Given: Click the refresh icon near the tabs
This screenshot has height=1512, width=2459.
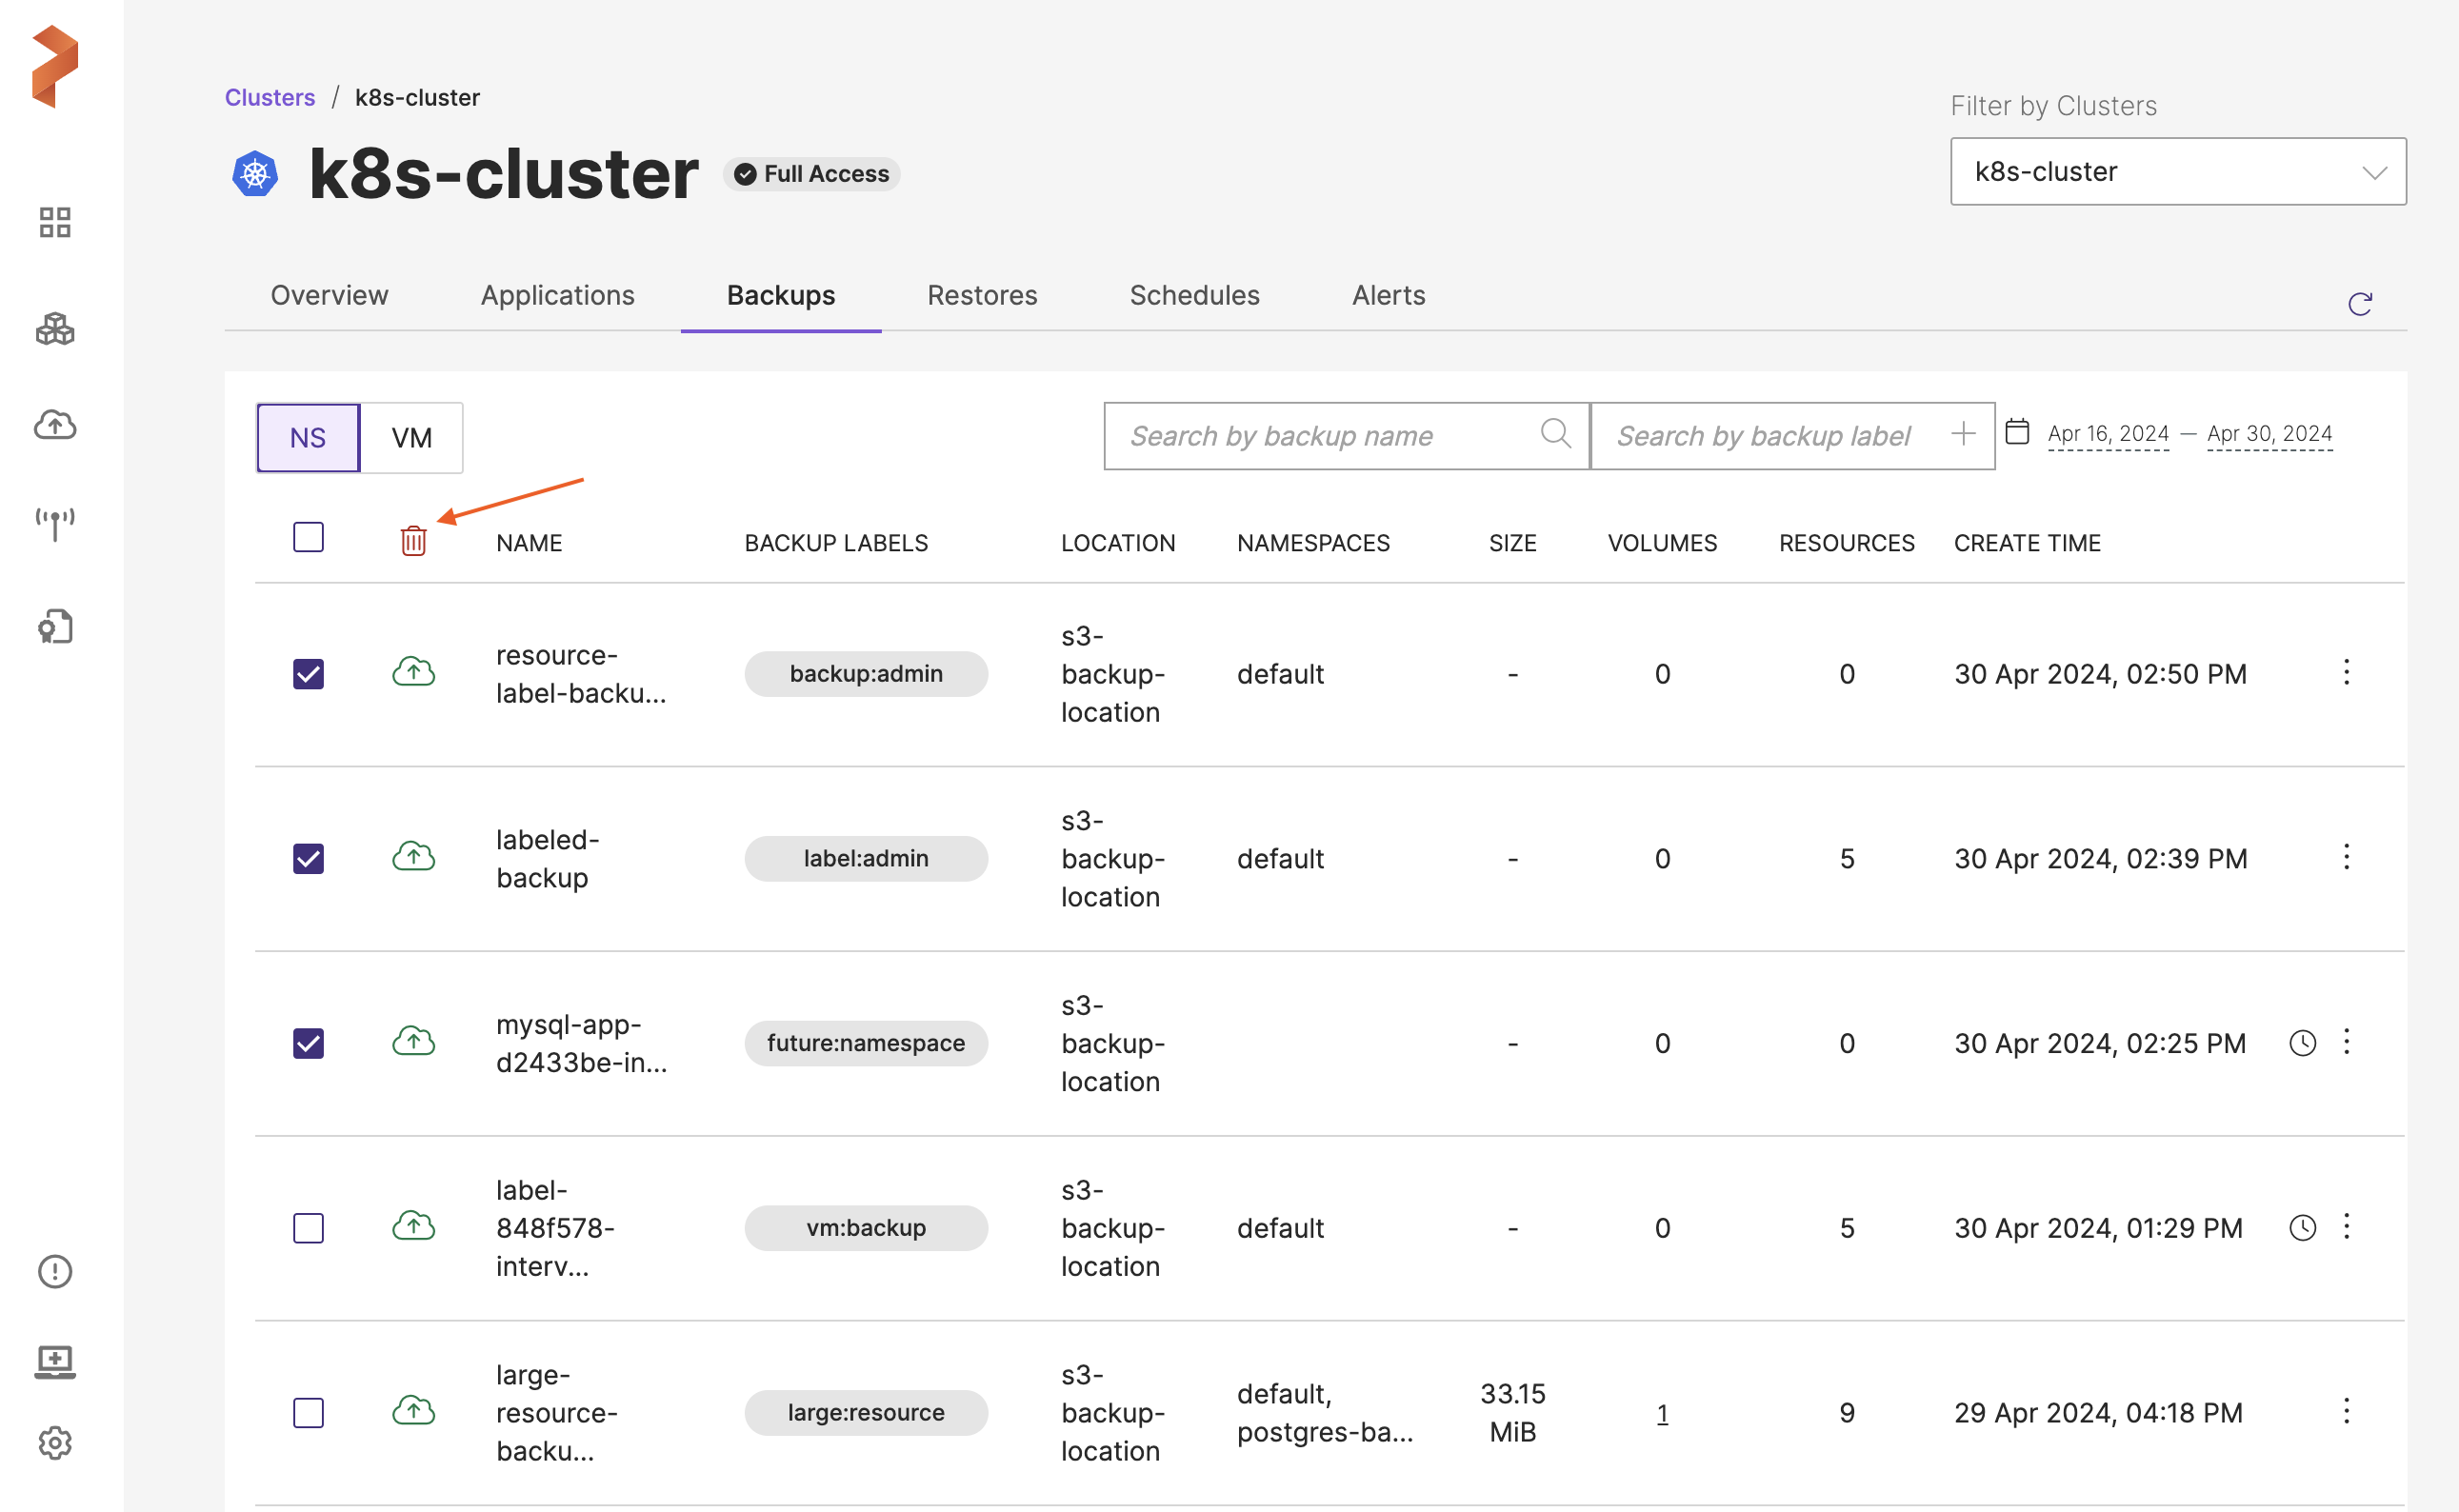Looking at the screenshot, I should 2359,304.
